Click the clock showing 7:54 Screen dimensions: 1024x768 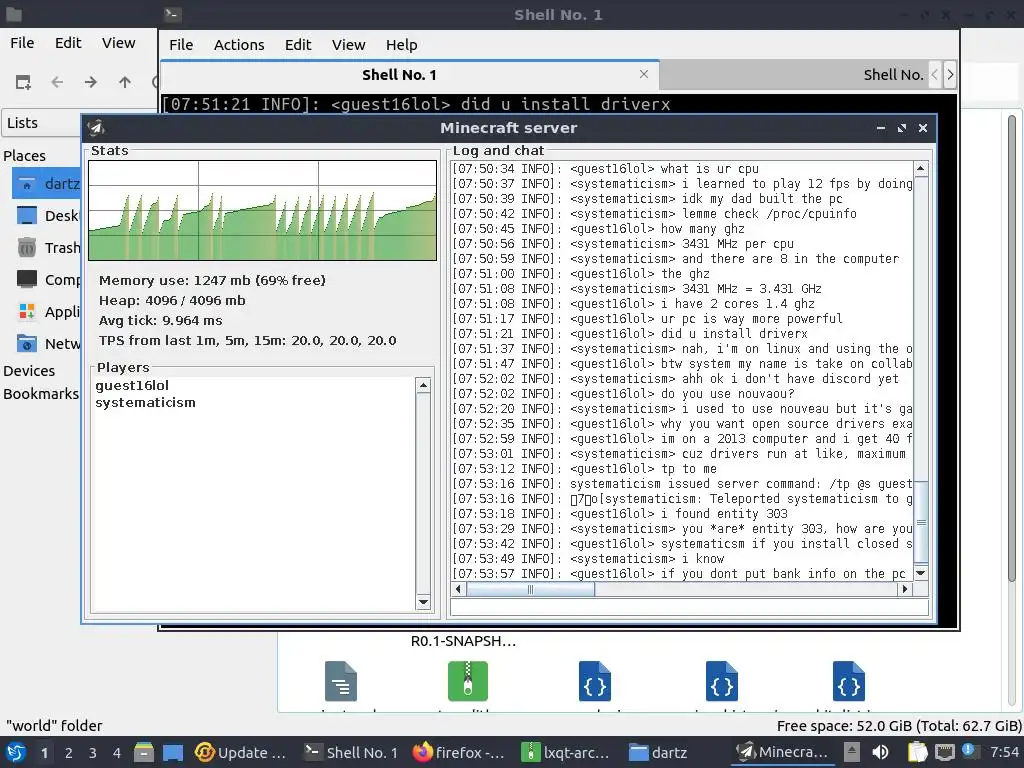1004,752
